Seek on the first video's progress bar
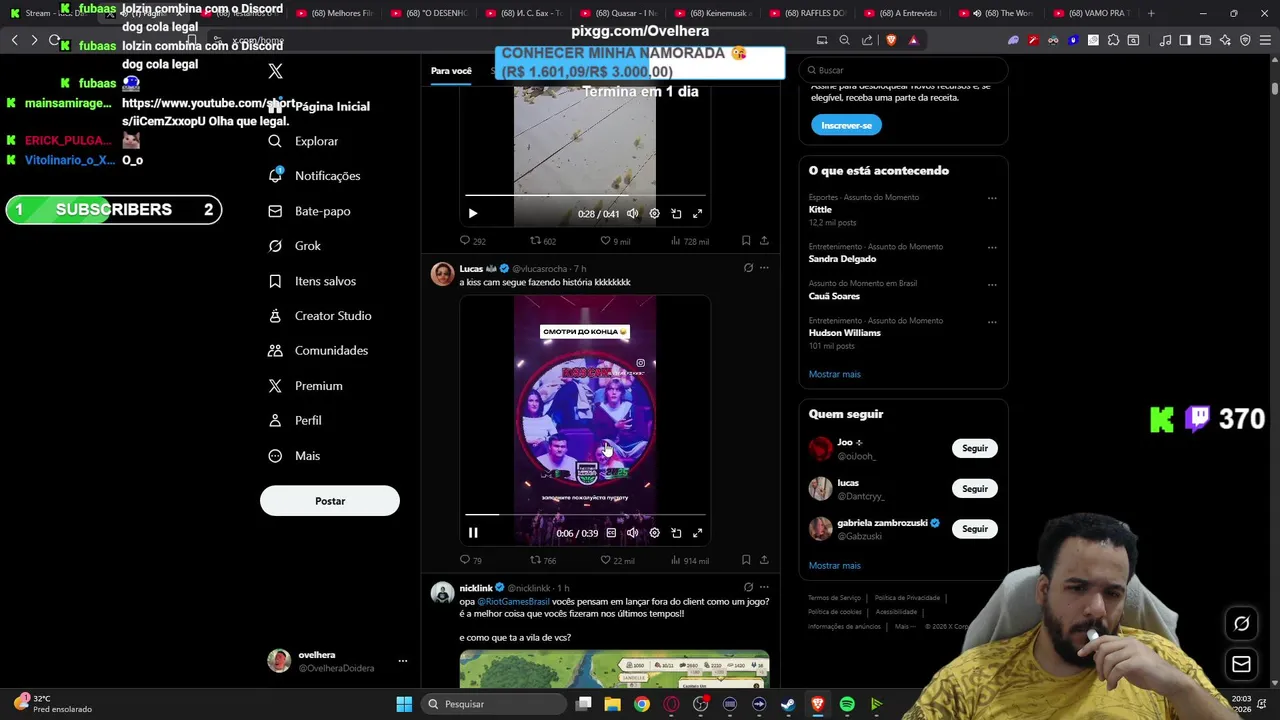Screen dimensions: 1280x720 coord(585,195)
